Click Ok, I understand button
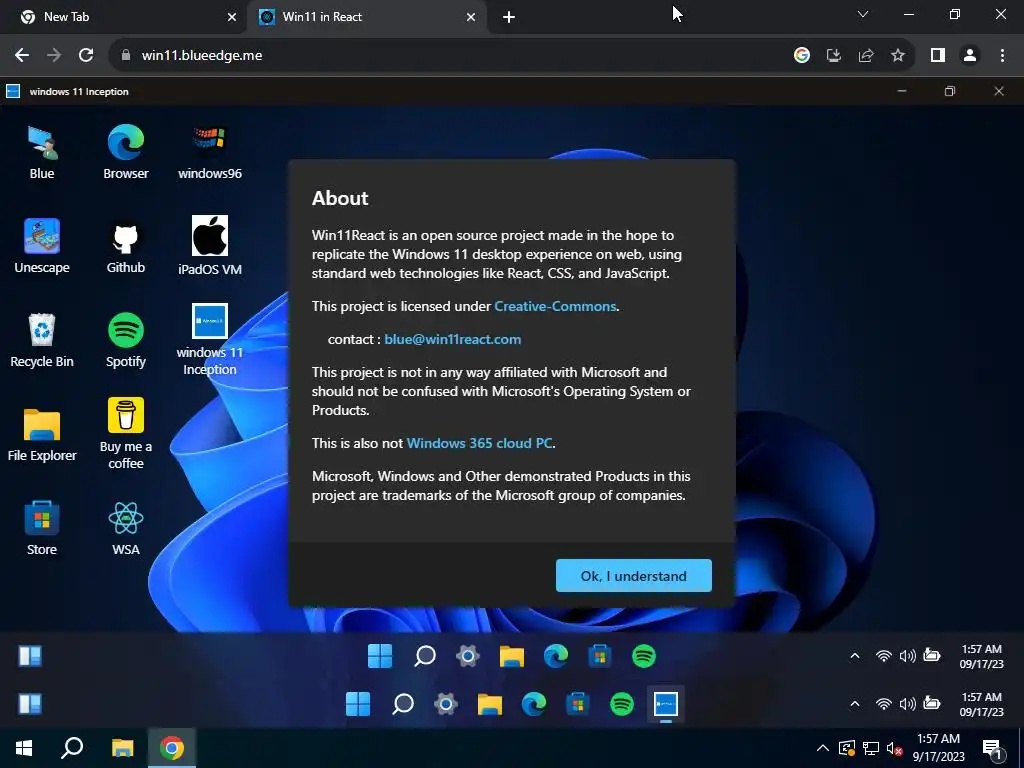The height and width of the screenshot is (768, 1024). [x=633, y=575]
